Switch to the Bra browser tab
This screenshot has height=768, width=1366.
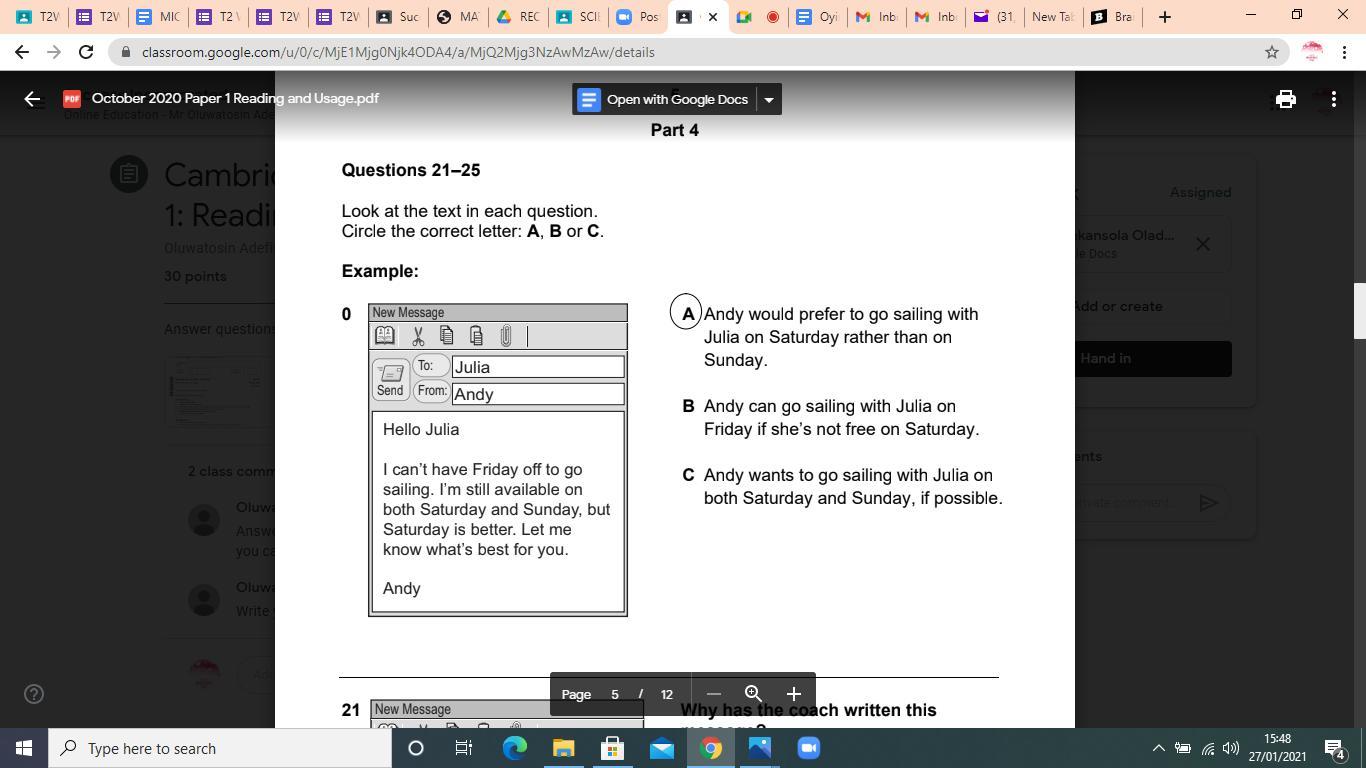(1112, 17)
